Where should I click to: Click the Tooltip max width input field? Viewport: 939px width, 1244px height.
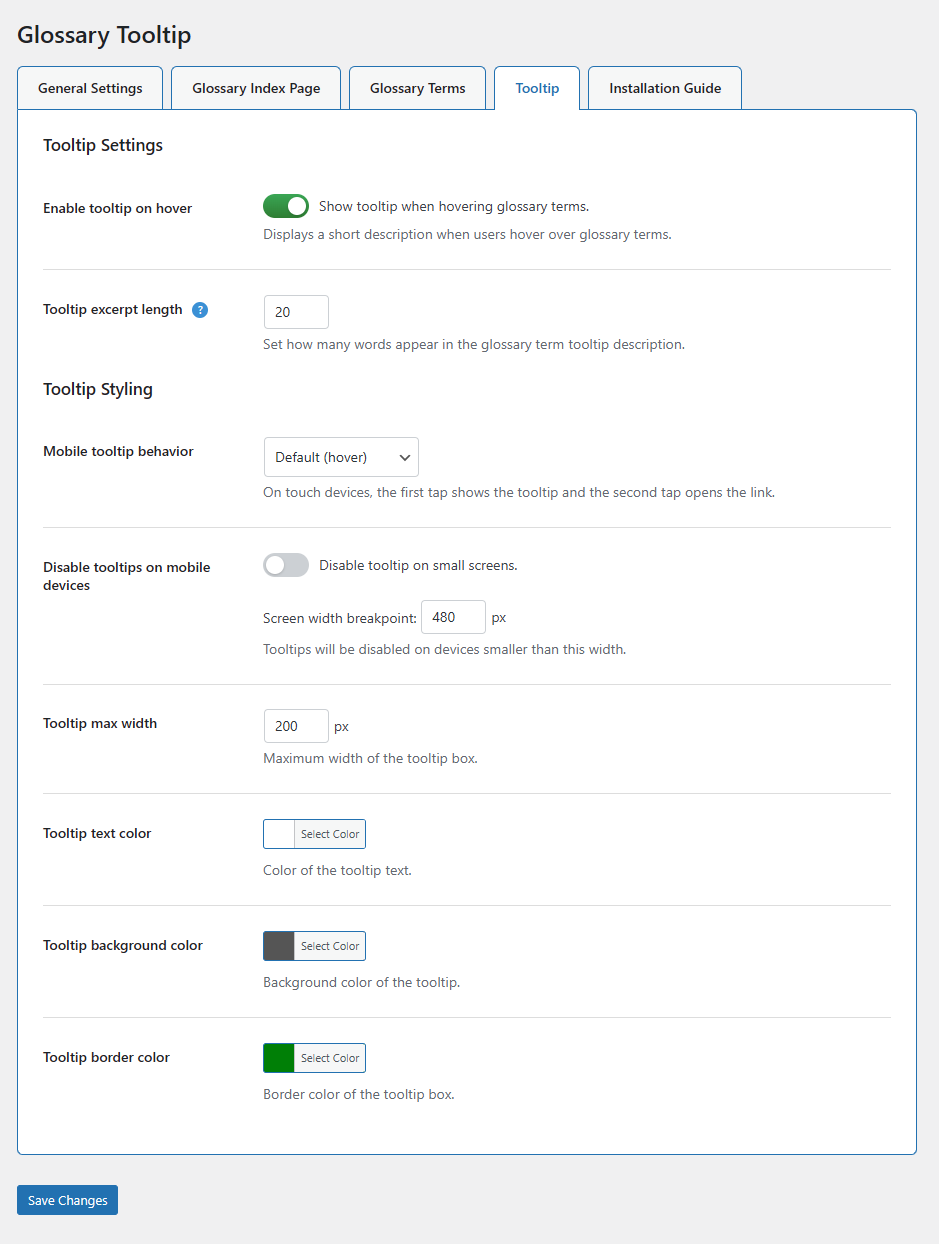296,726
